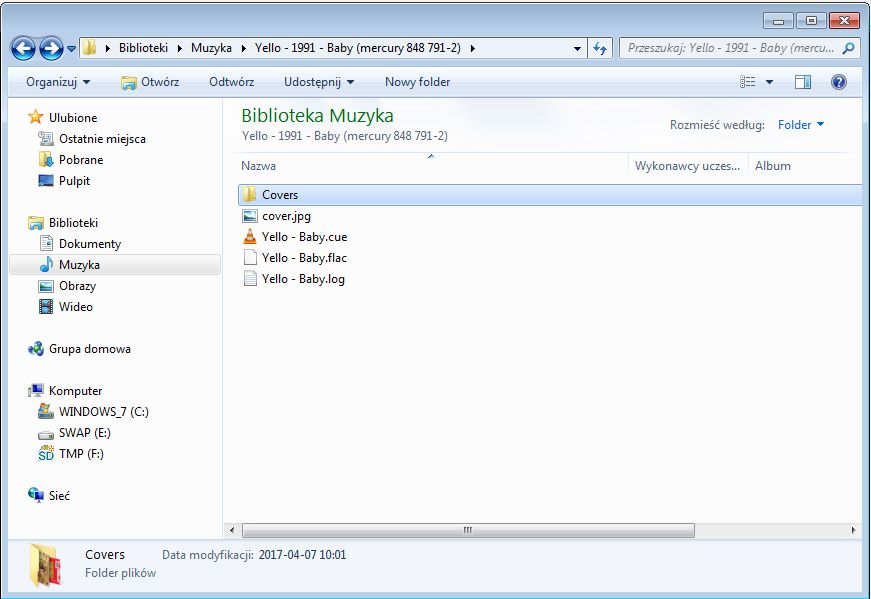Open the Organizuj menu
This screenshot has height=599, width=871.
click(x=58, y=82)
